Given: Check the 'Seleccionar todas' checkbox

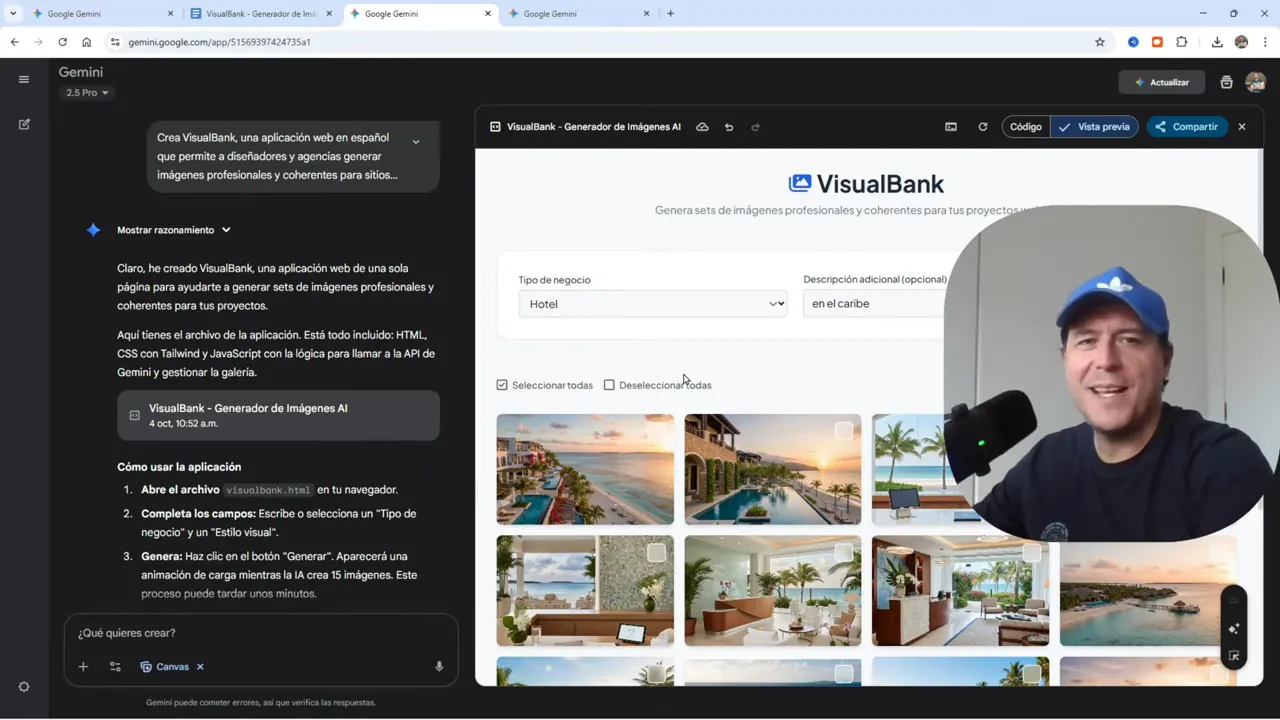Looking at the screenshot, I should click(x=502, y=385).
